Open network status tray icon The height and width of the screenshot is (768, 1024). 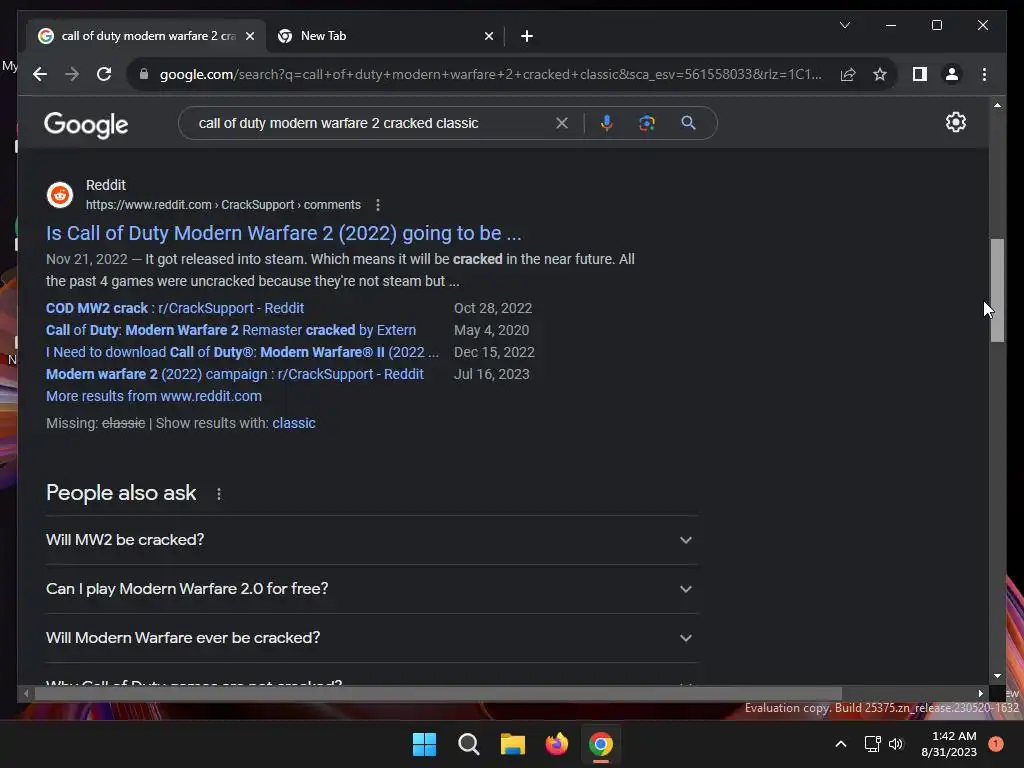[872, 744]
